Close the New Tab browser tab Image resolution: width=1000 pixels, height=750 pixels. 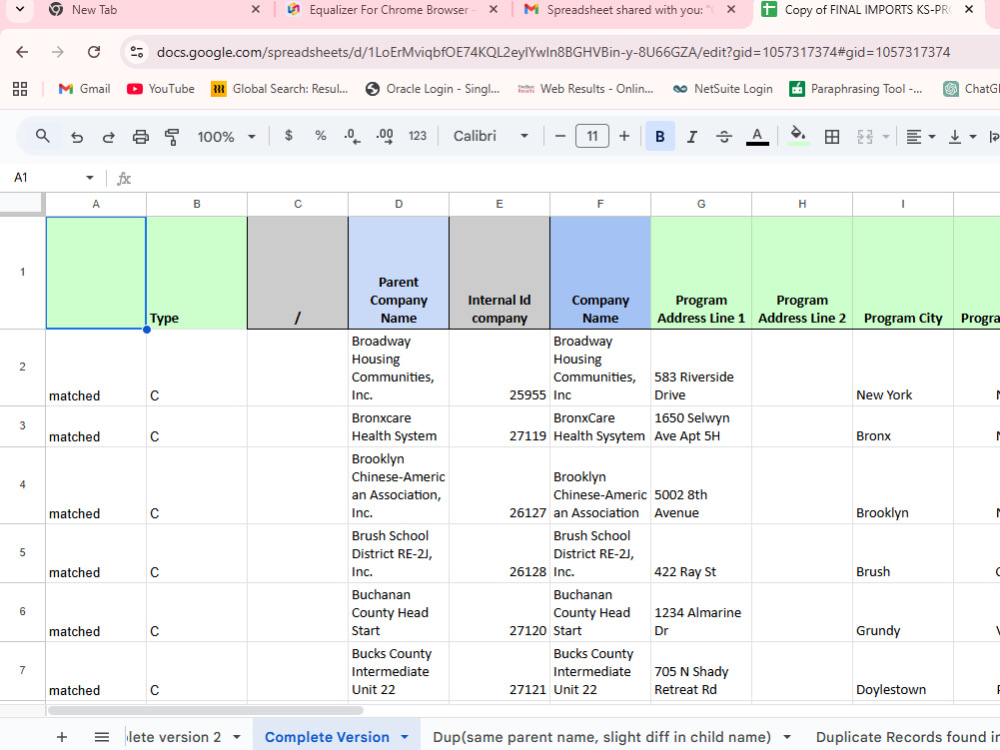(256, 10)
